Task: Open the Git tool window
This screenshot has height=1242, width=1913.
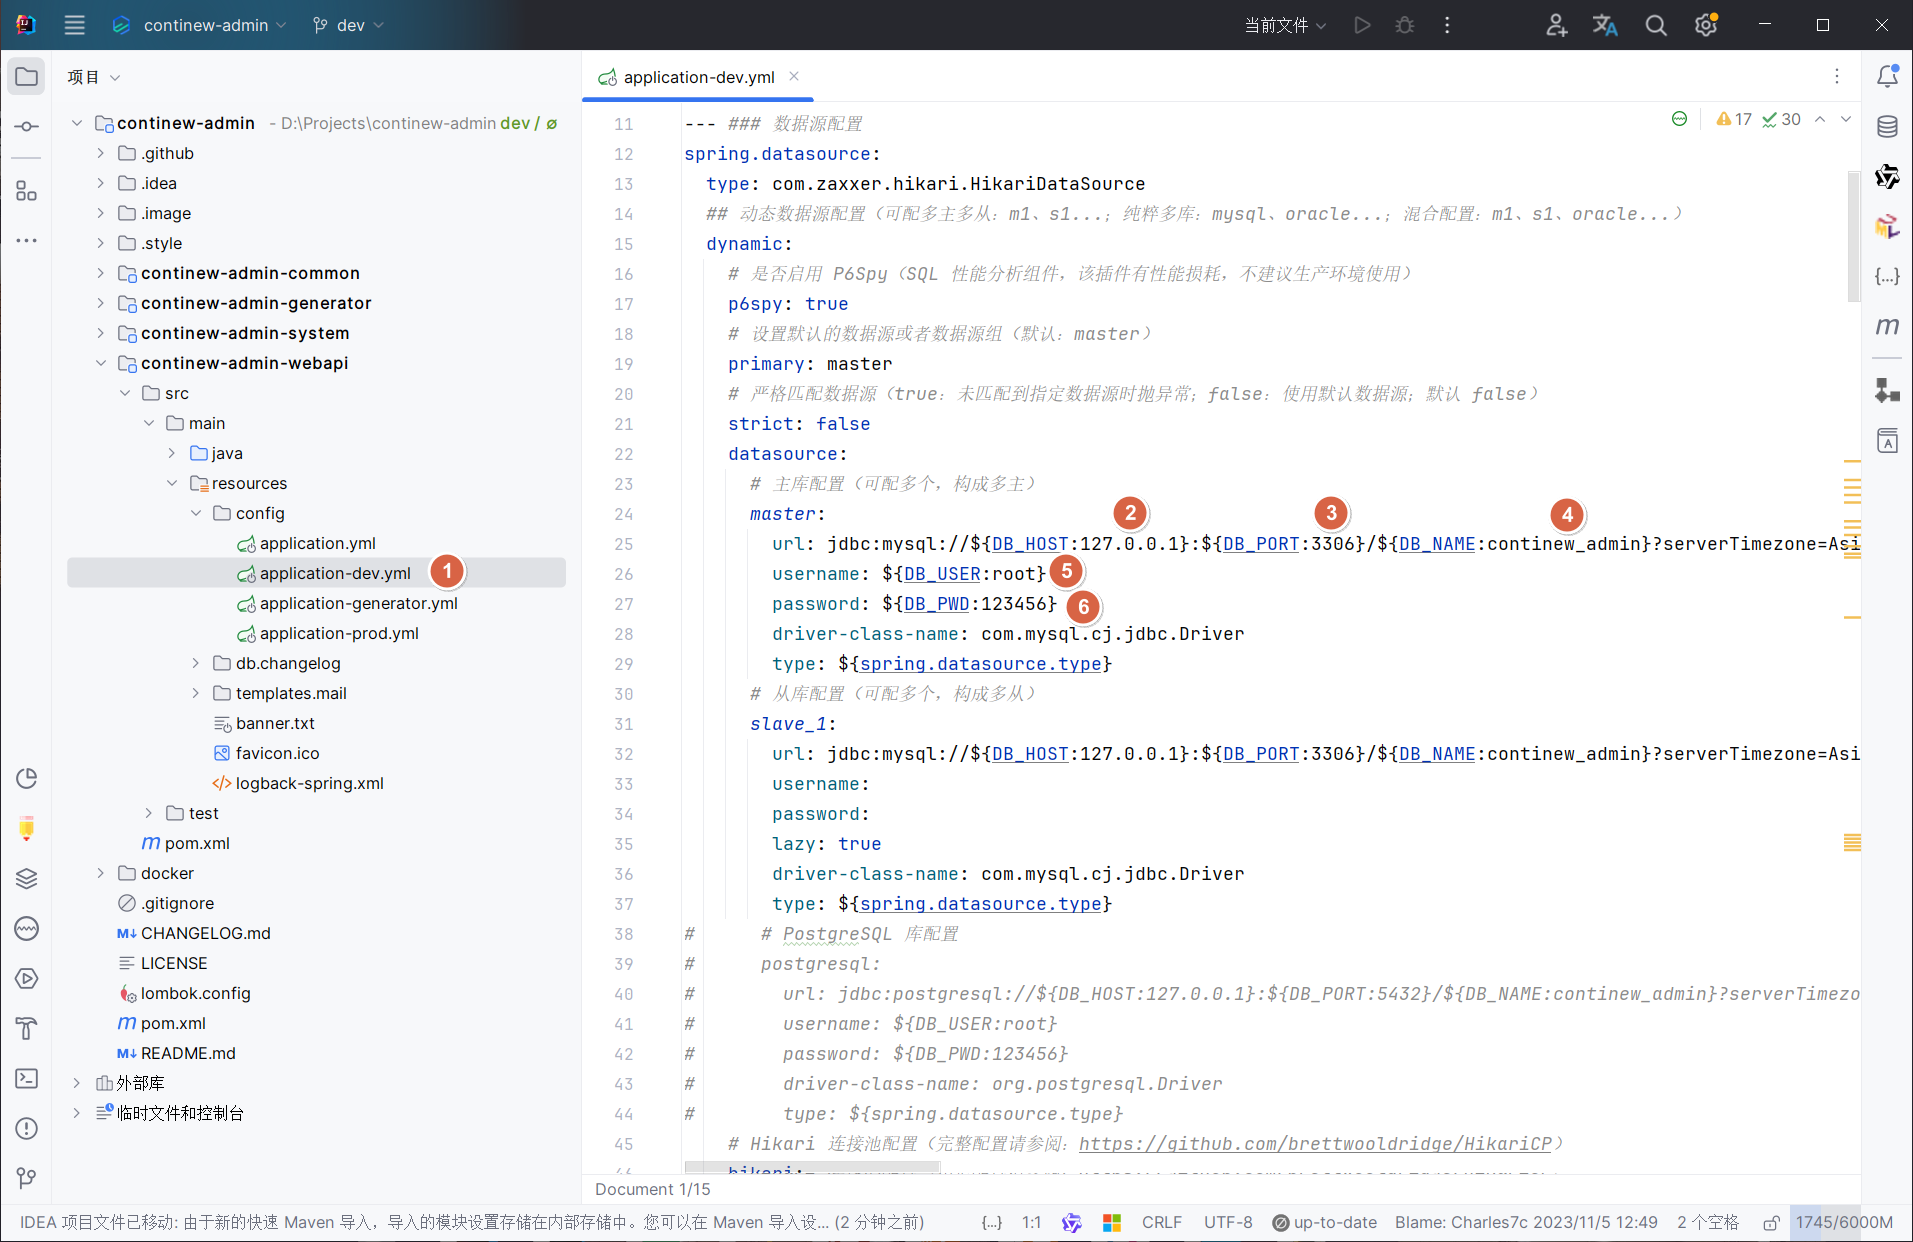Action: (x=27, y=1179)
